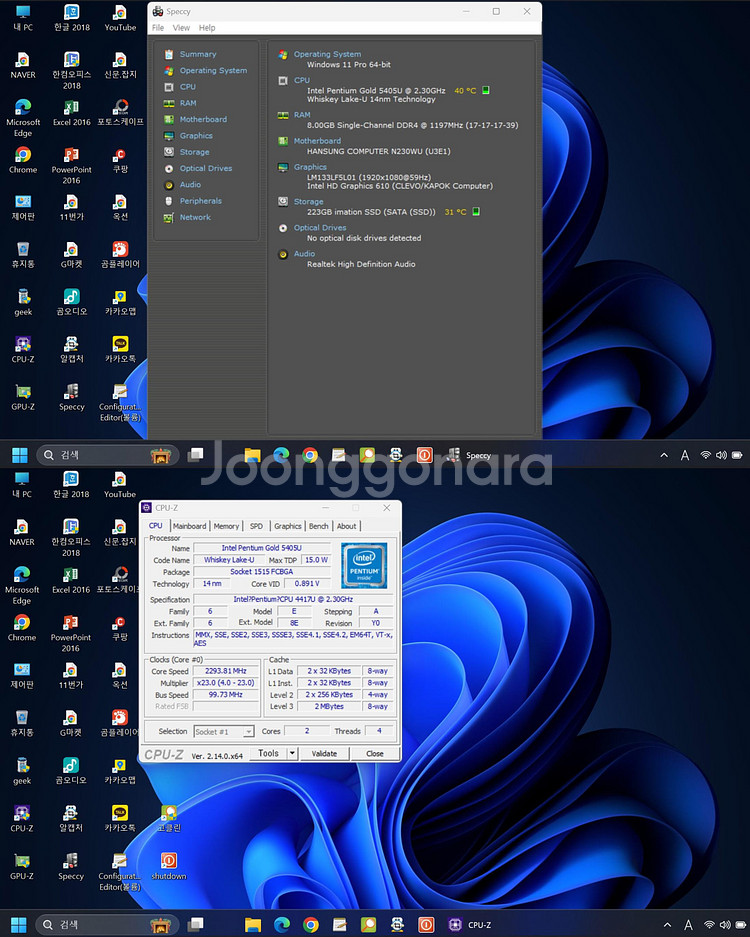This screenshot has width=750, height=937.
Task: Click the Tools button in CPU-Z
Action: pyautogui.click(x=268, y=754)
